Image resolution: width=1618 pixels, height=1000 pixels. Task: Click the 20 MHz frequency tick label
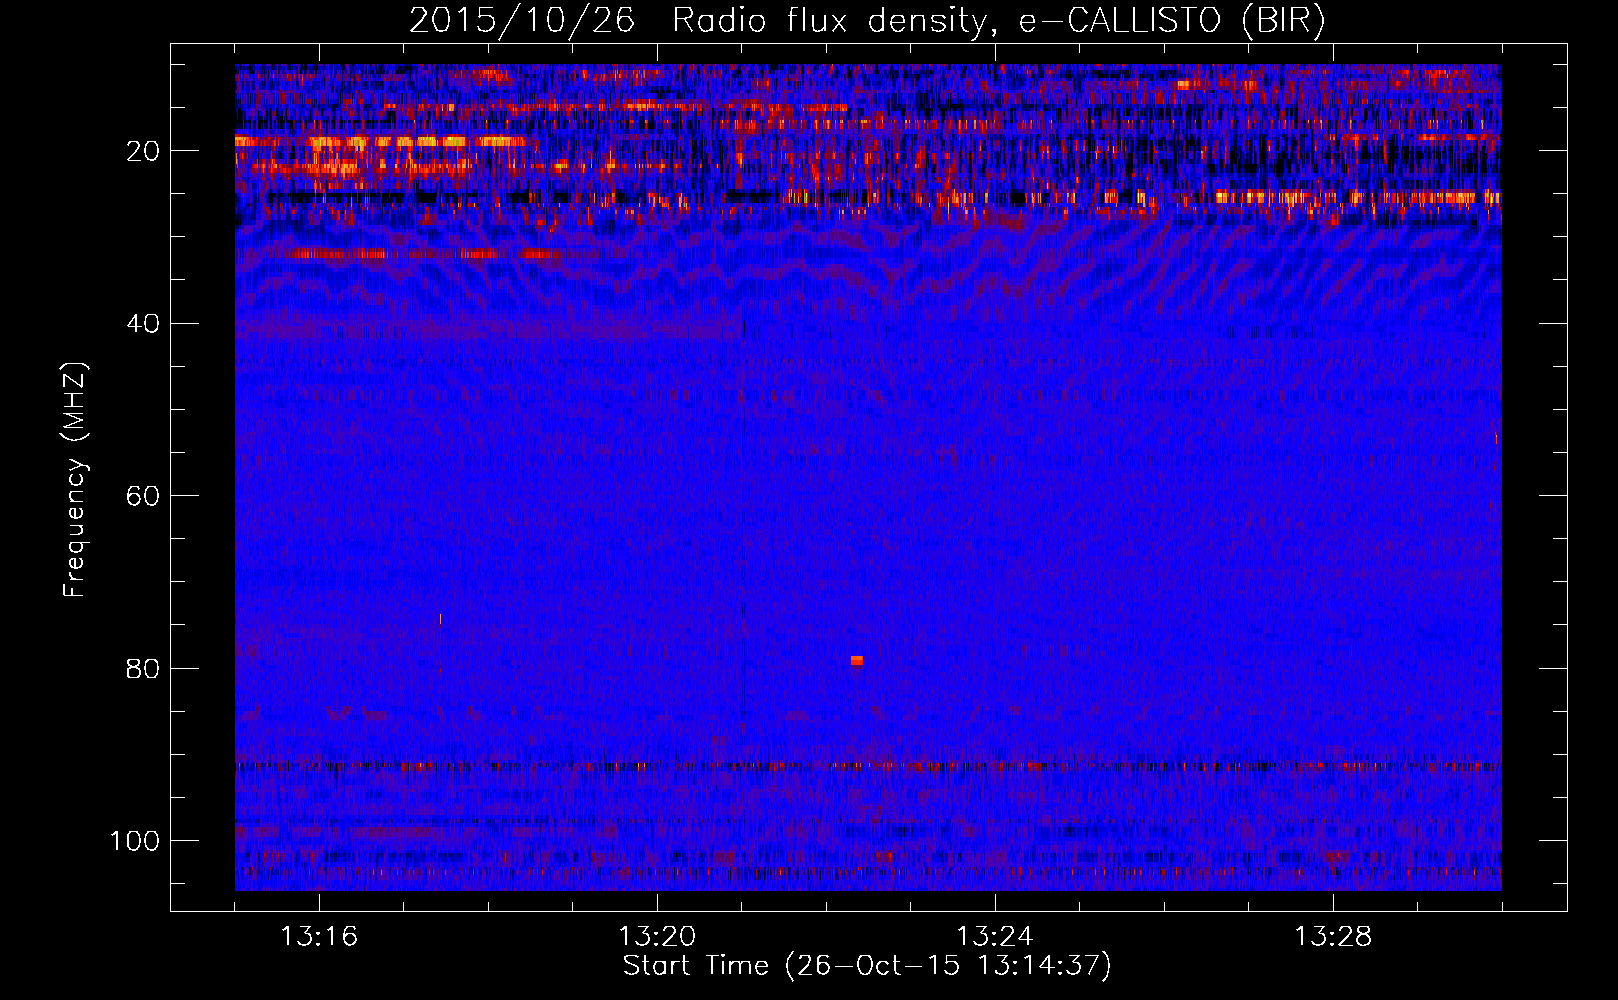coord(143,151)
